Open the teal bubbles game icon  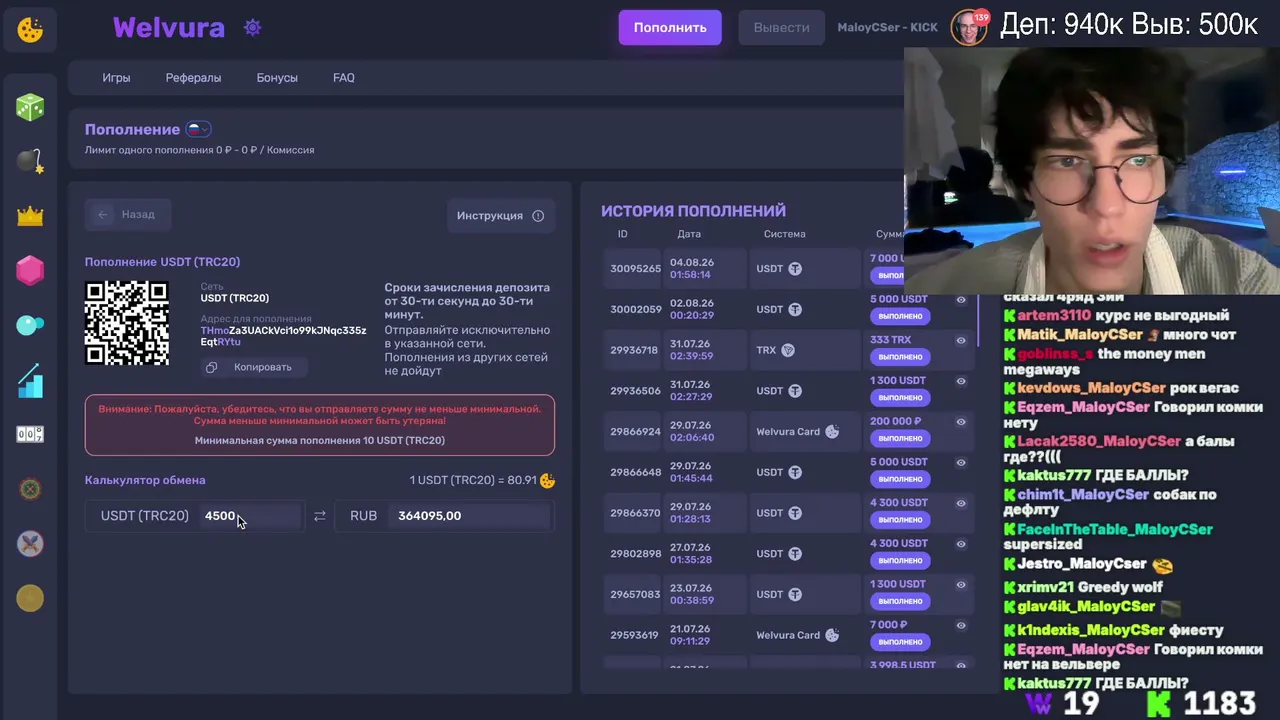click(x=30, y=325)
